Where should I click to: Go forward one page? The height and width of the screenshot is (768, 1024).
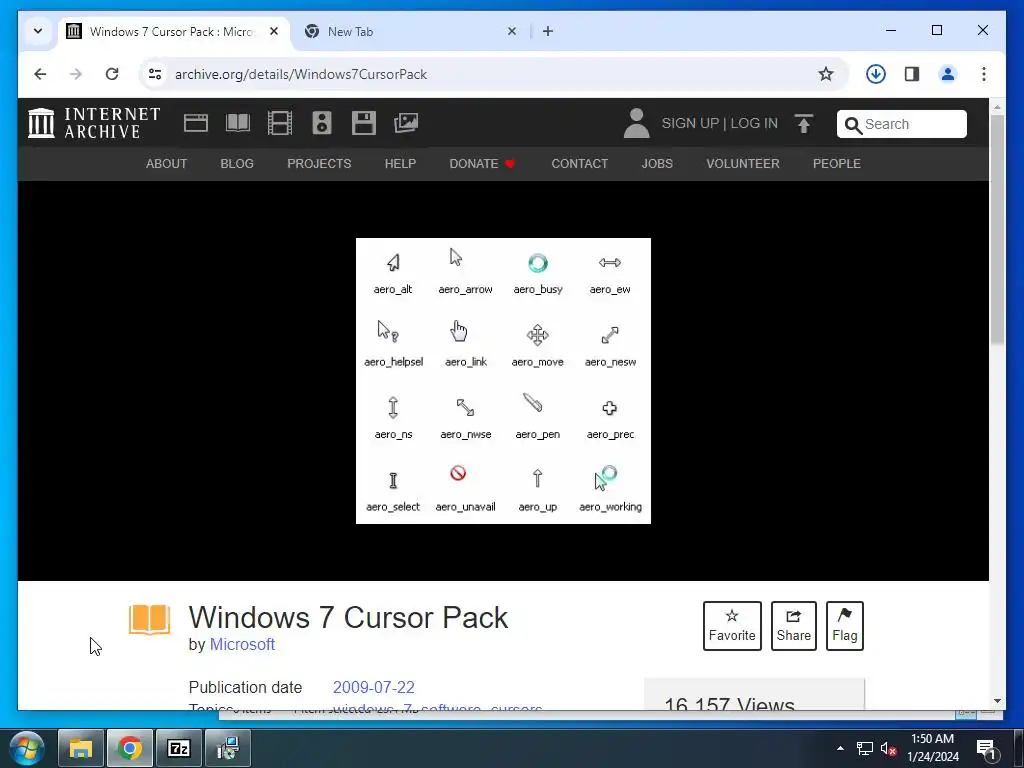tap(76, 74)
